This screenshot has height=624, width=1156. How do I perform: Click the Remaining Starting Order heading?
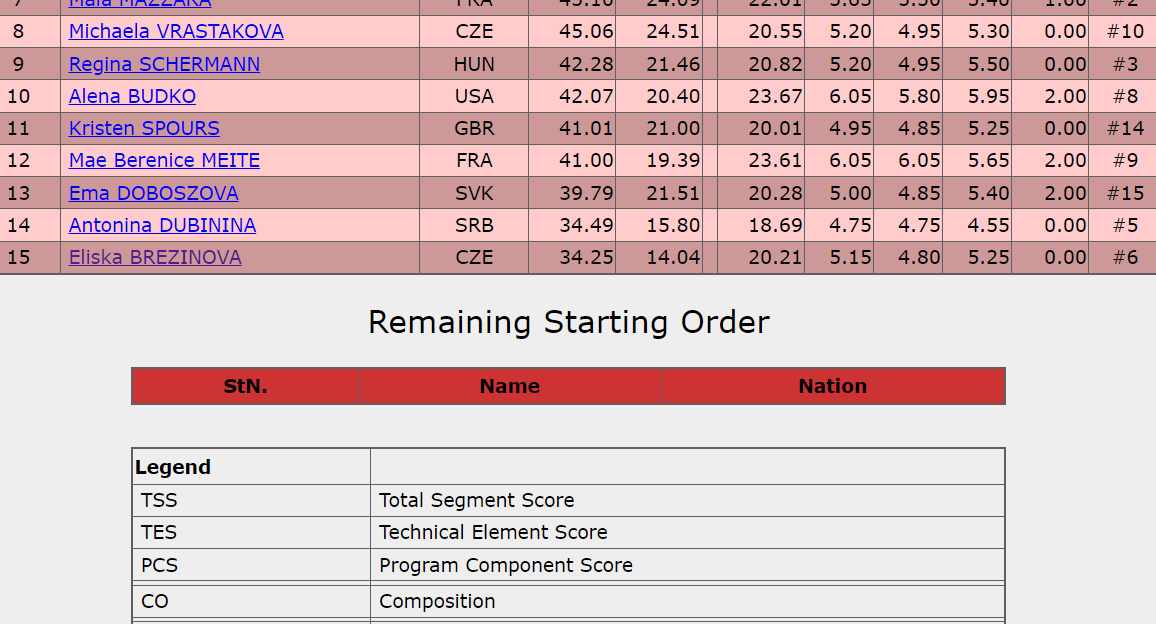pyautogui.click(x=569, y=322)
